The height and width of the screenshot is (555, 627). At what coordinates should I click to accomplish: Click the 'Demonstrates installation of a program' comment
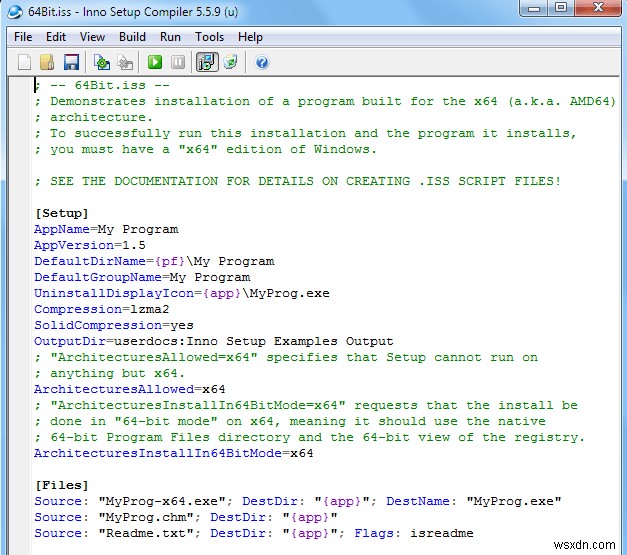click(325, 102)
